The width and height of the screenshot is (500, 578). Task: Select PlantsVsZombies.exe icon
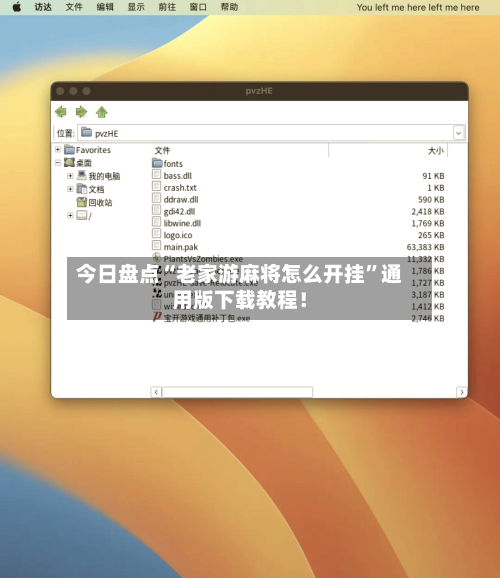point(157,257)
